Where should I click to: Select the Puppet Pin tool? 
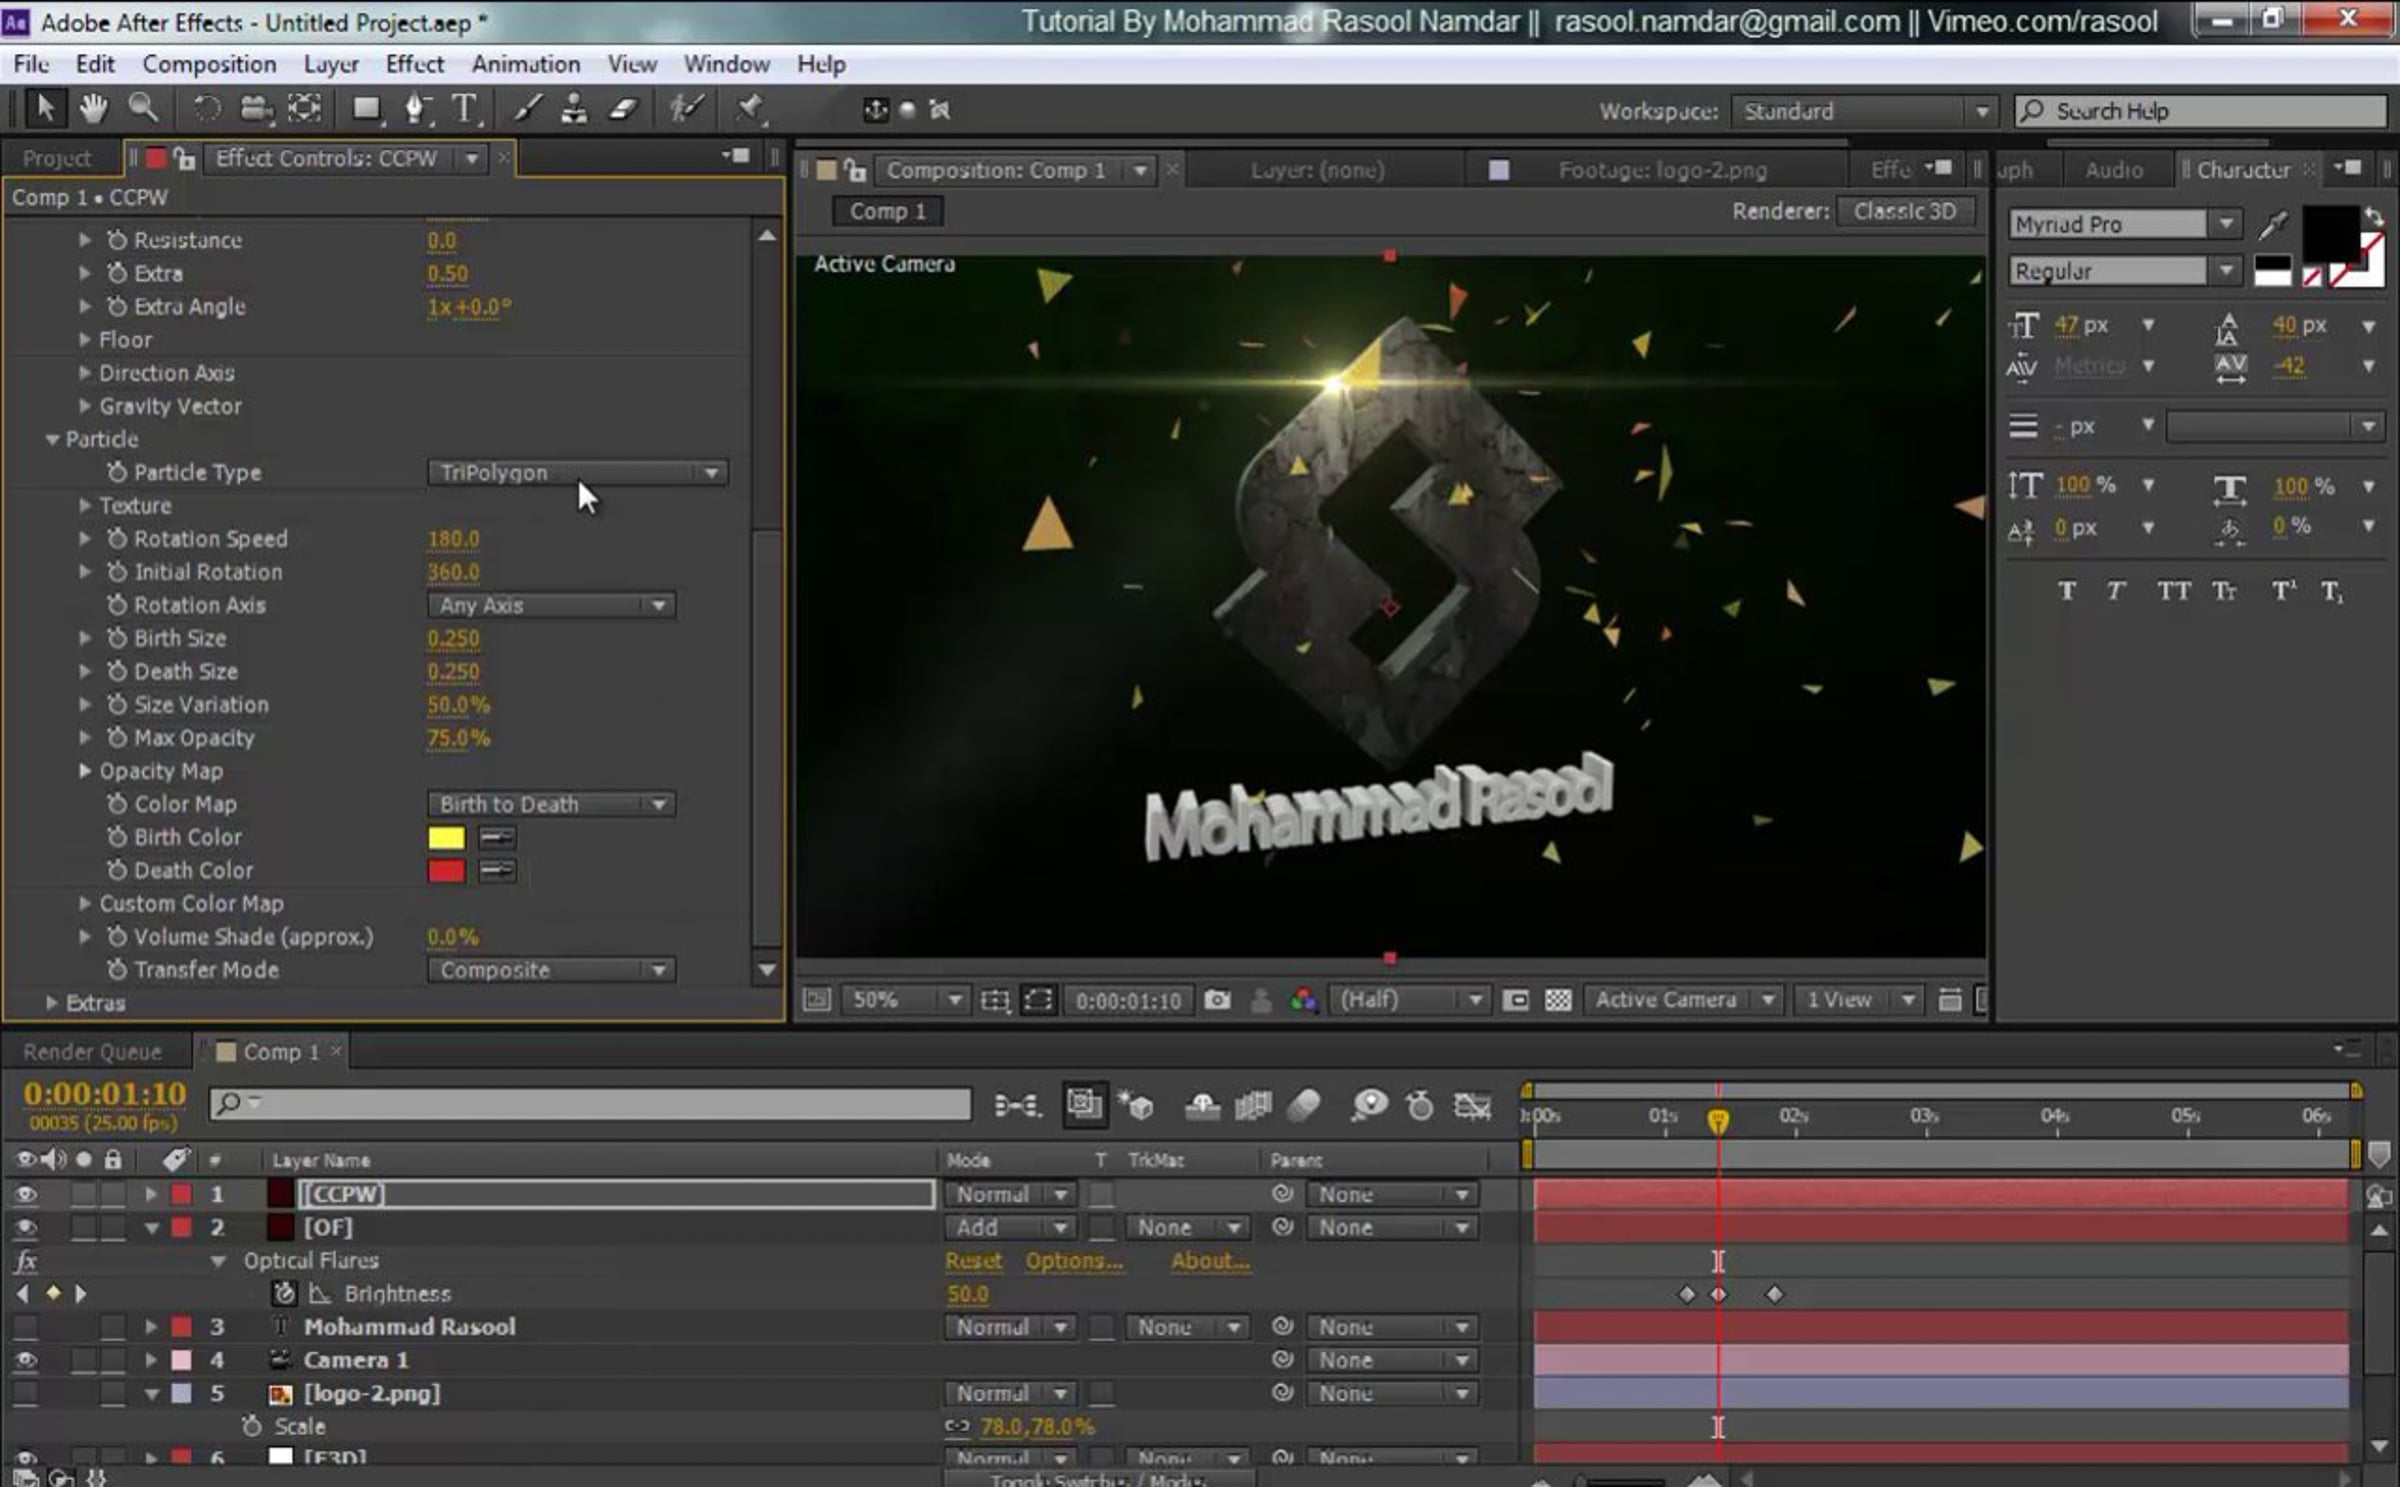(x=750, y=108)
